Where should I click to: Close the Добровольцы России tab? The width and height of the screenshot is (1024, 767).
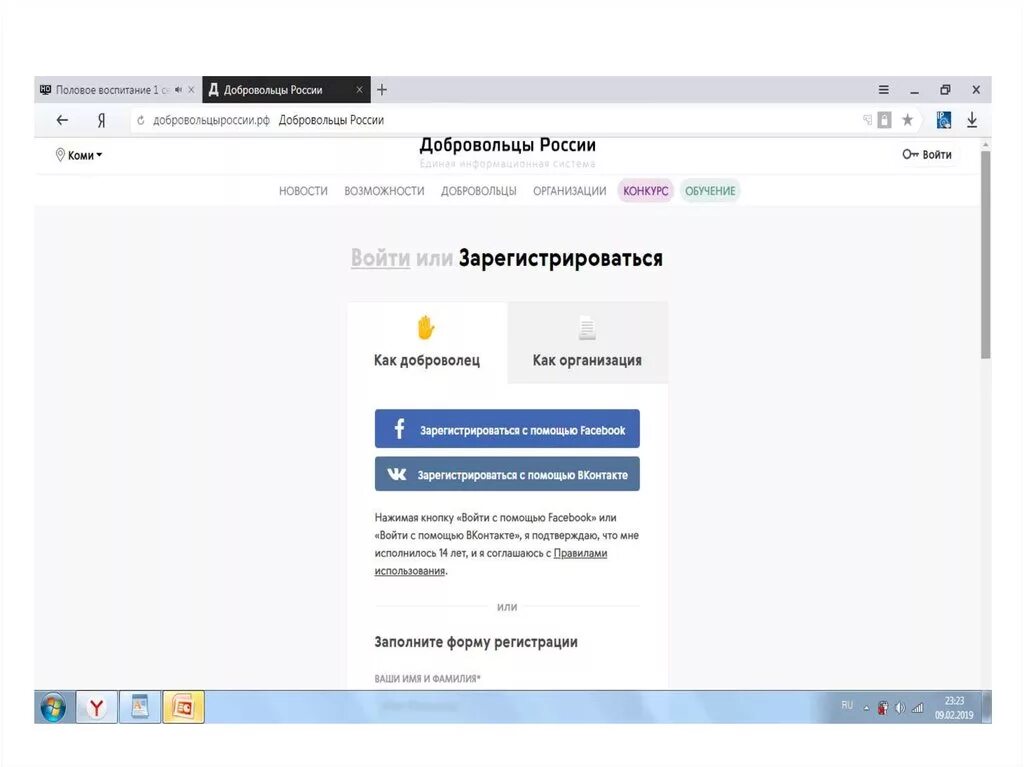(359, 90)
